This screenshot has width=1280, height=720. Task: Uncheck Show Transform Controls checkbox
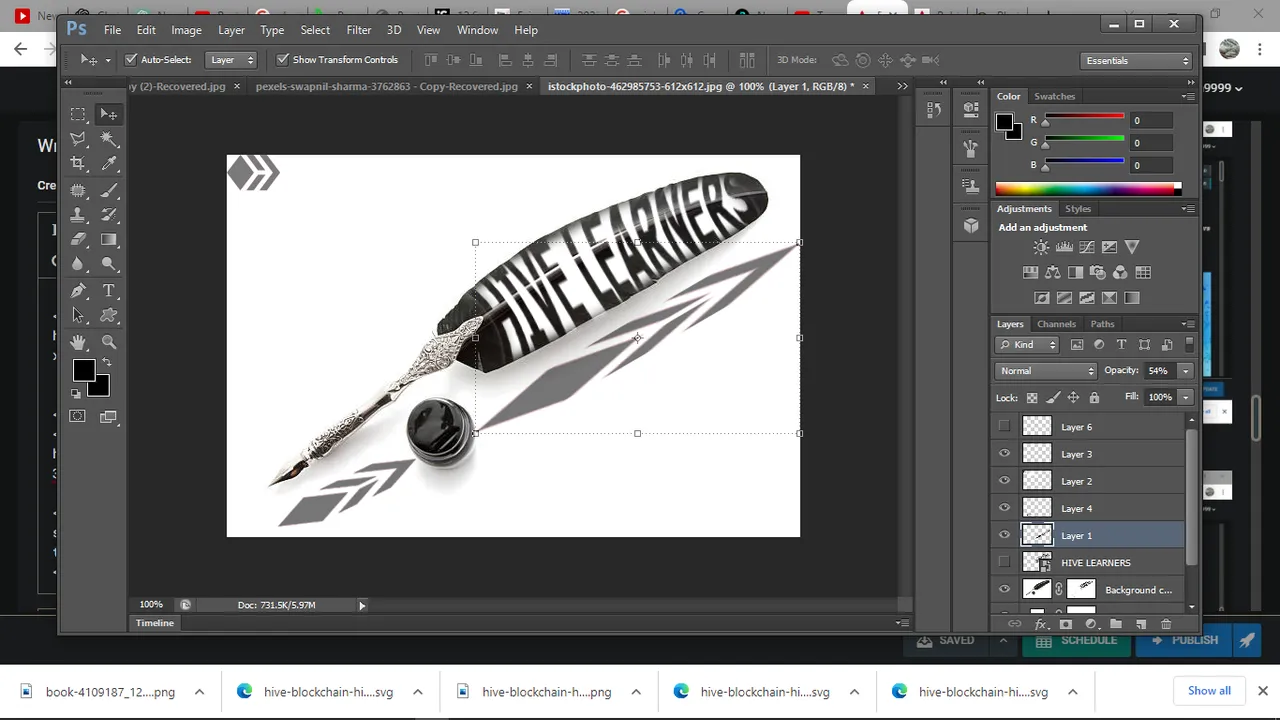[282, 60]
